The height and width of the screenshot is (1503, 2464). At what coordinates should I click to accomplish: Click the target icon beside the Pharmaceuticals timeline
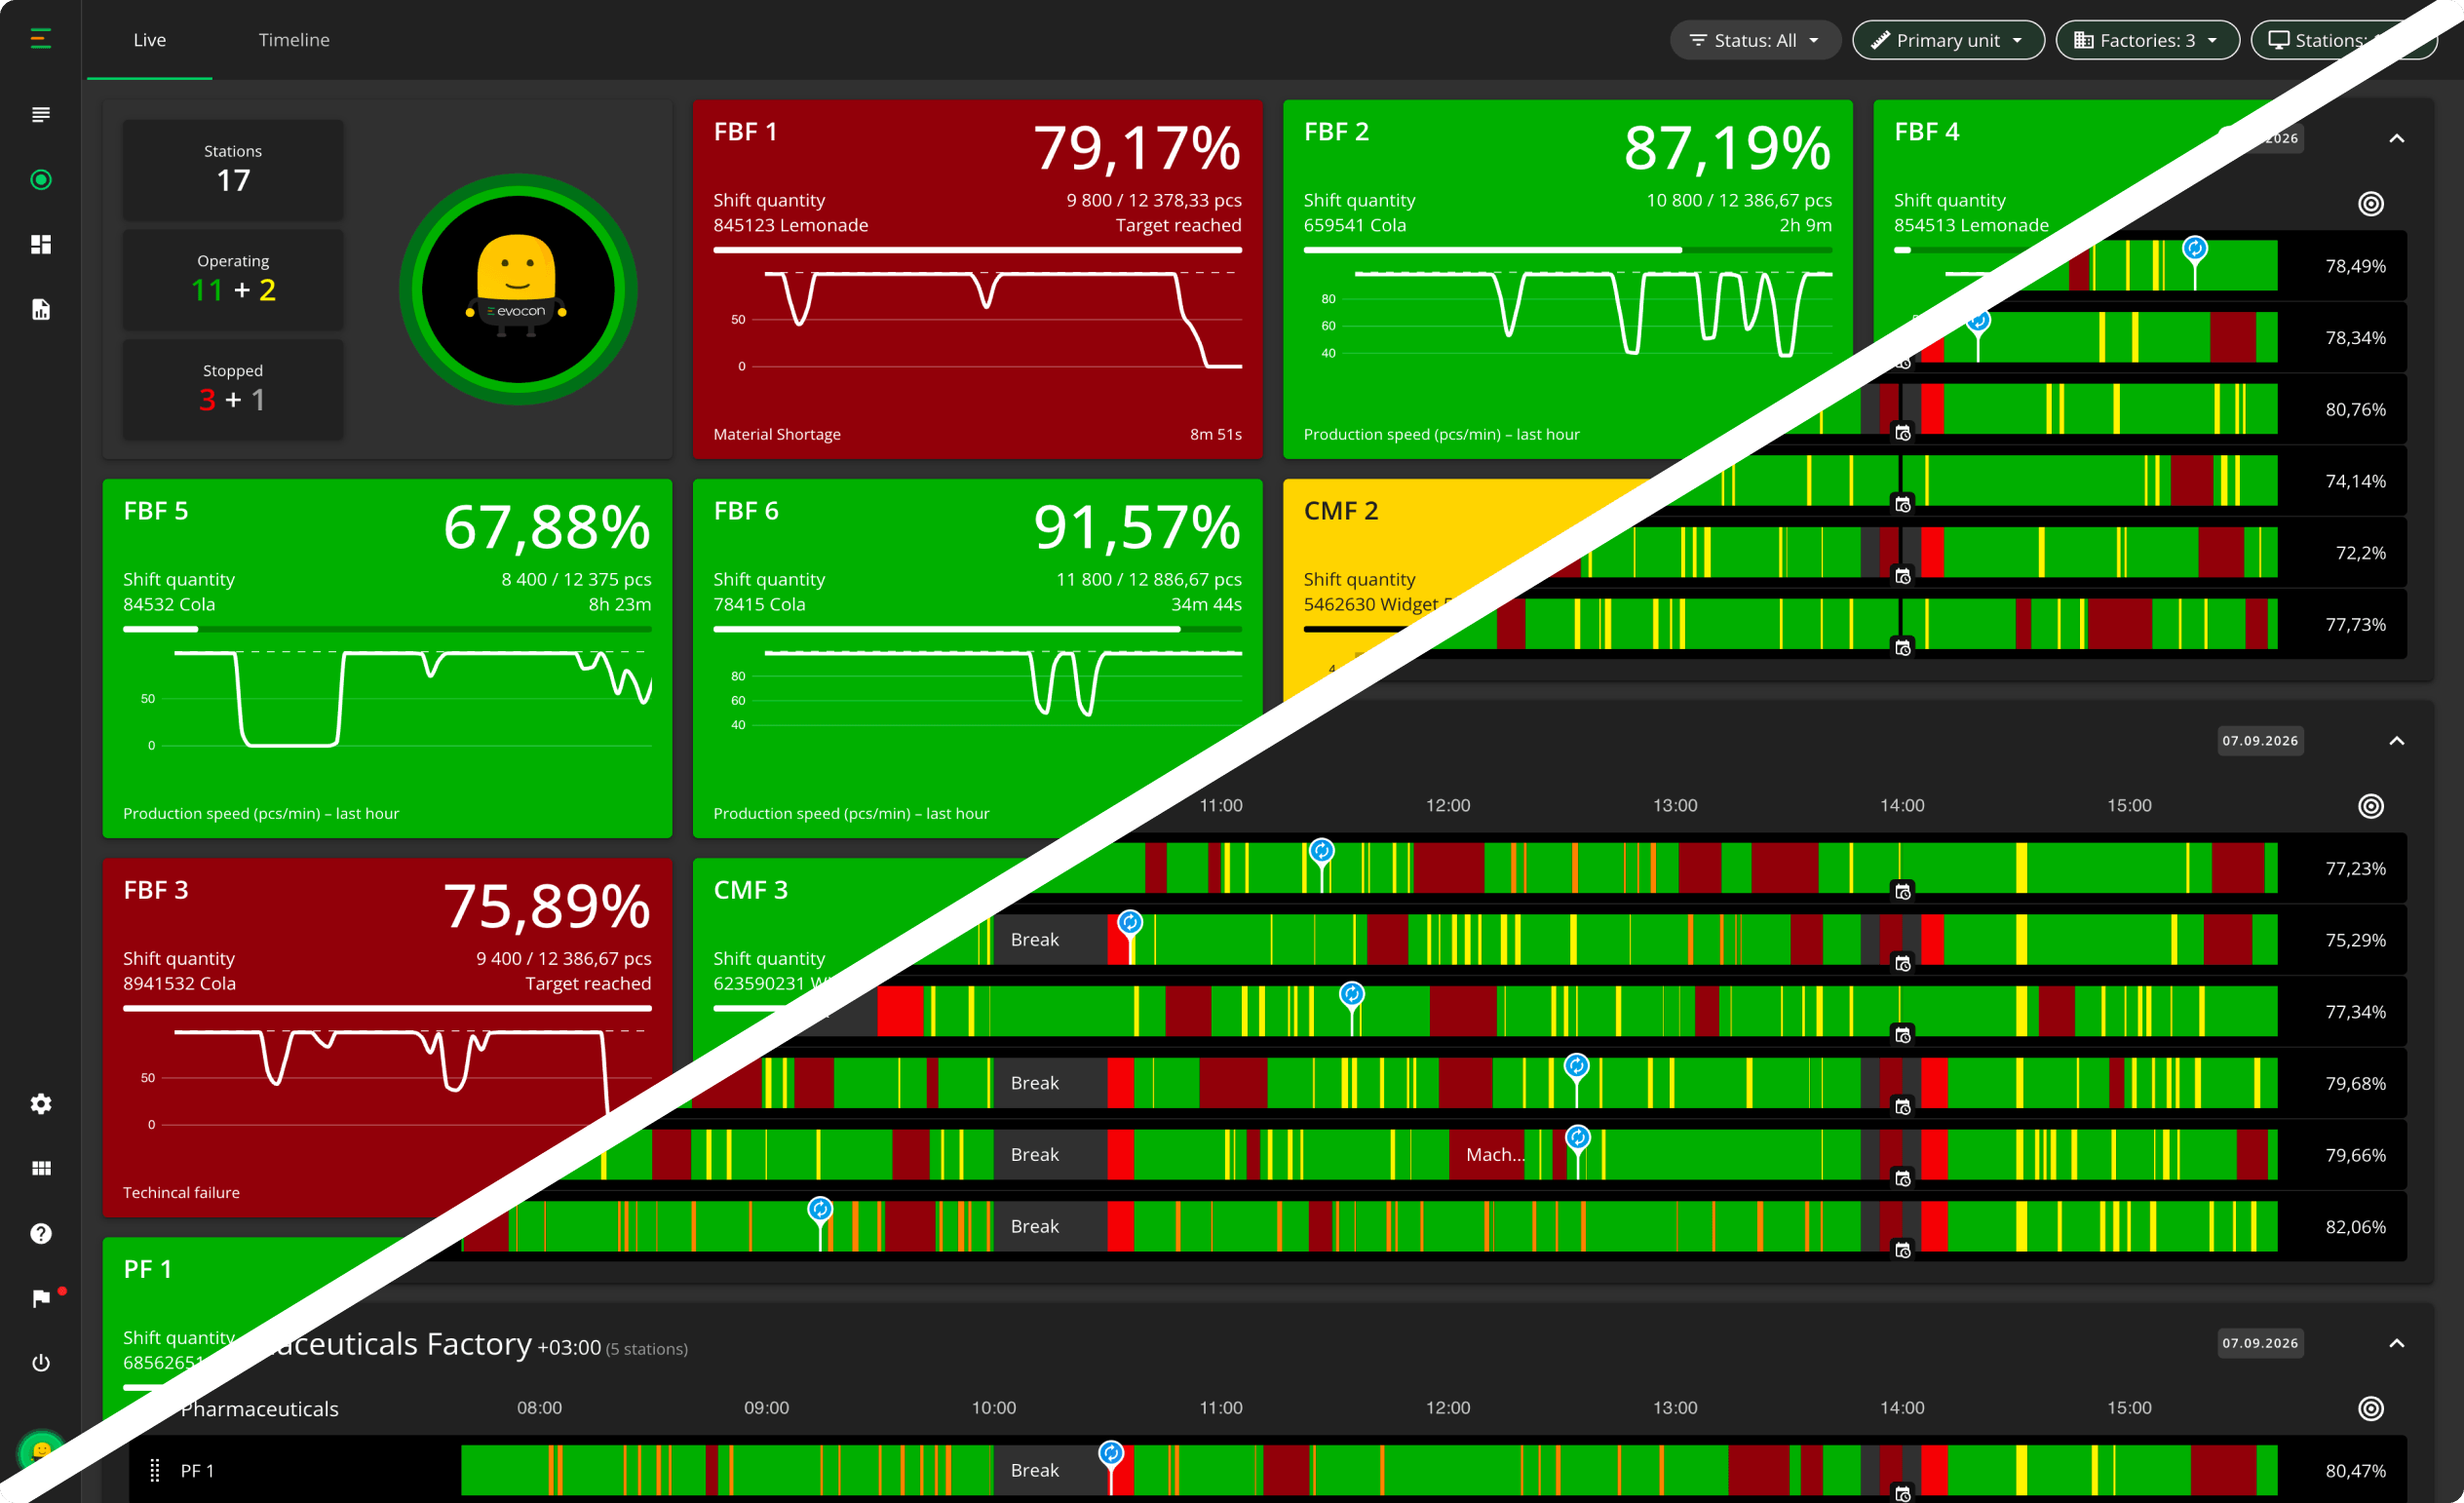point(2371,1409)
